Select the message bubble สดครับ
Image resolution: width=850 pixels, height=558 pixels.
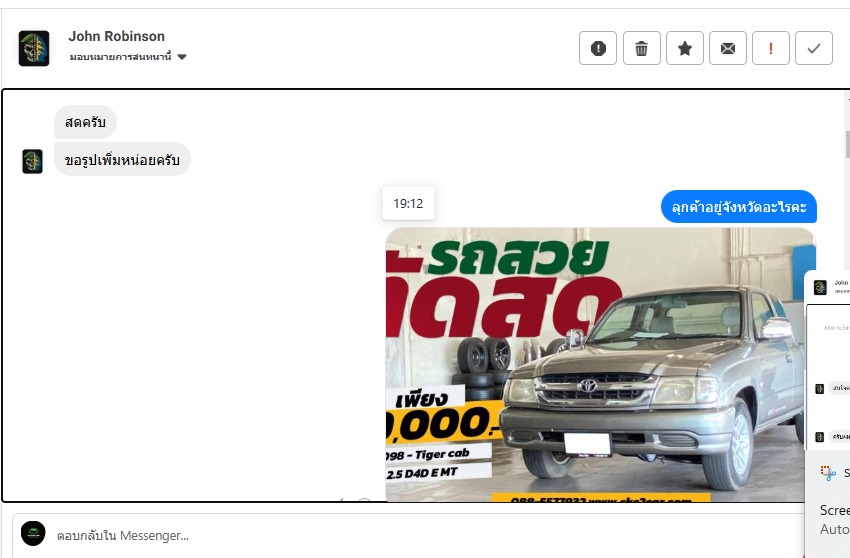pyautogui.click(x=85, y=122)
